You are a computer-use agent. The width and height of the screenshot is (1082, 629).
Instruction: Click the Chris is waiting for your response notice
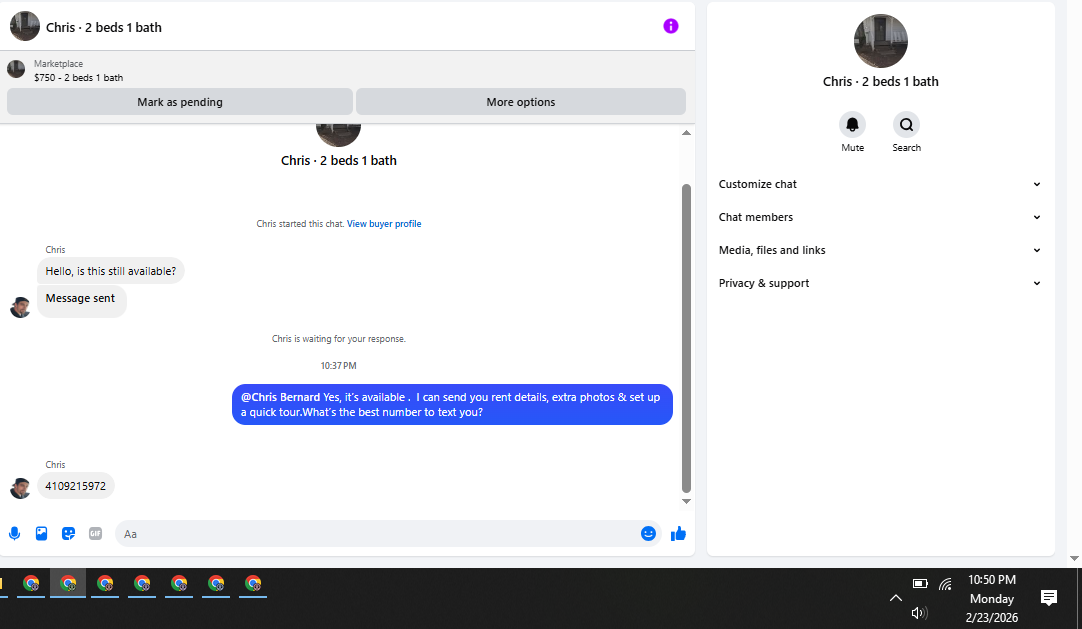point(338,339)
